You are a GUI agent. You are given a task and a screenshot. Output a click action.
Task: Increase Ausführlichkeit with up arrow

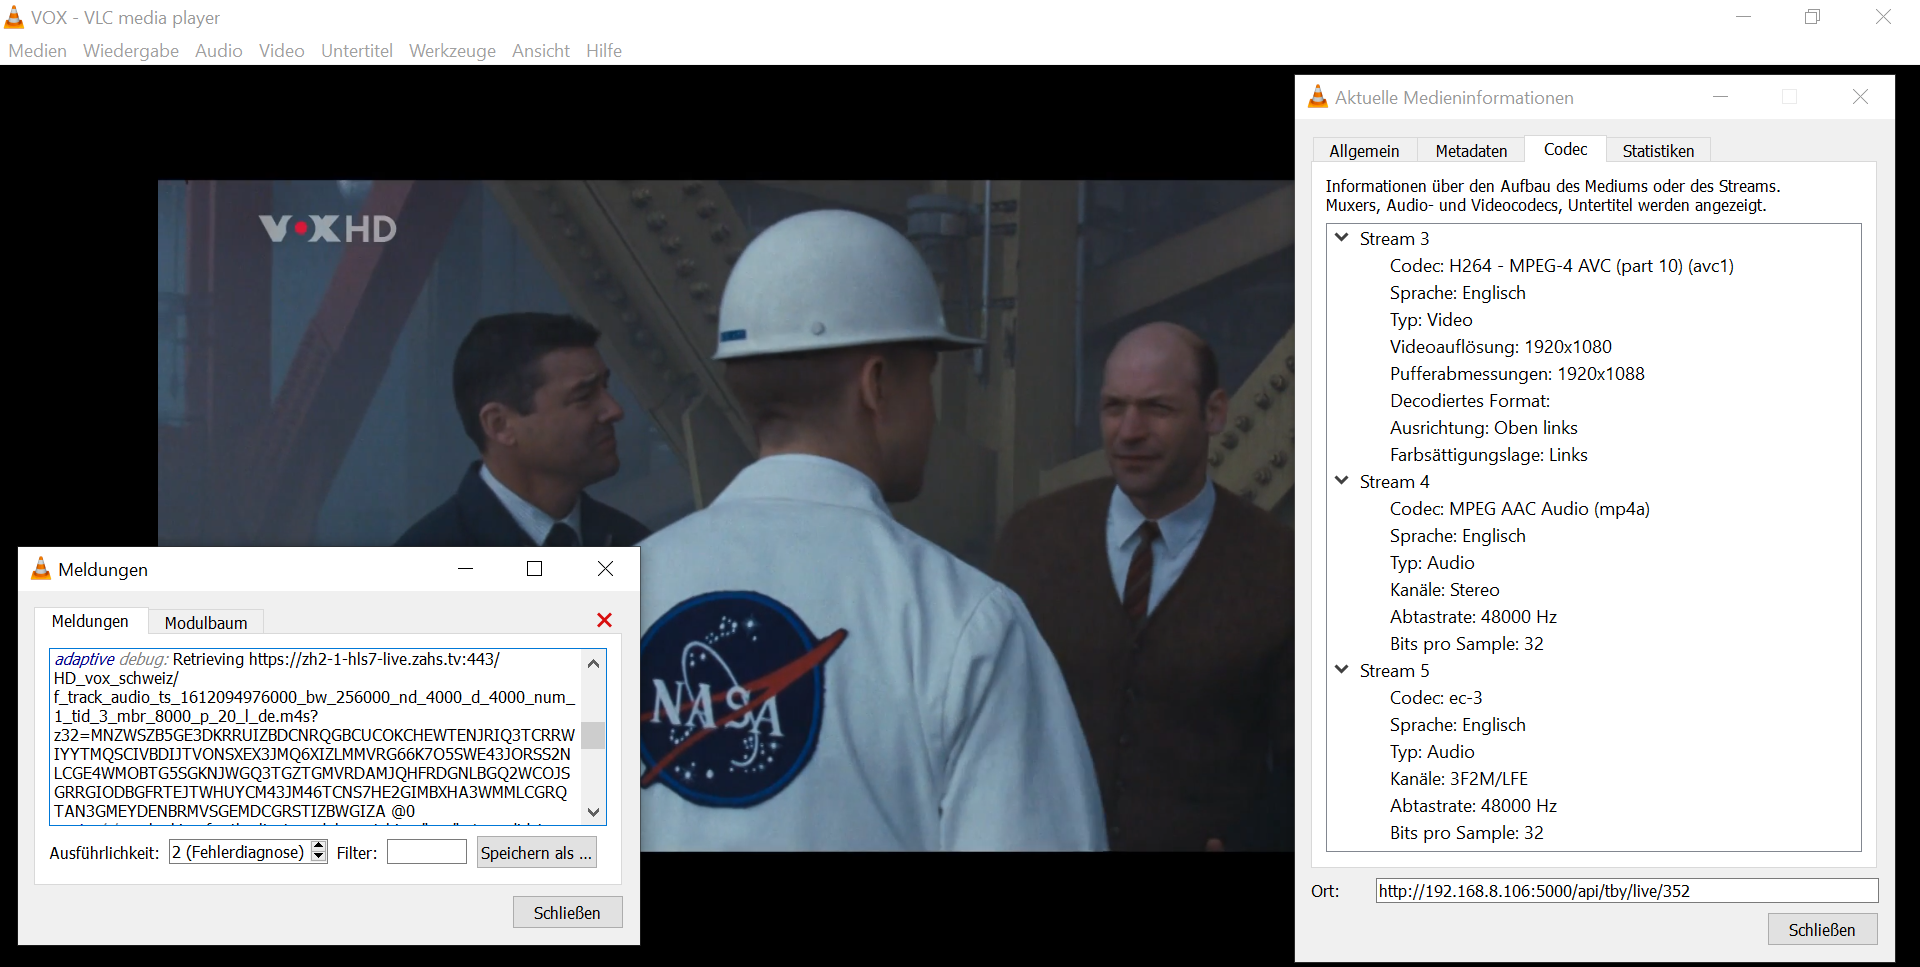pyautogui.click(x=319, y=846)
